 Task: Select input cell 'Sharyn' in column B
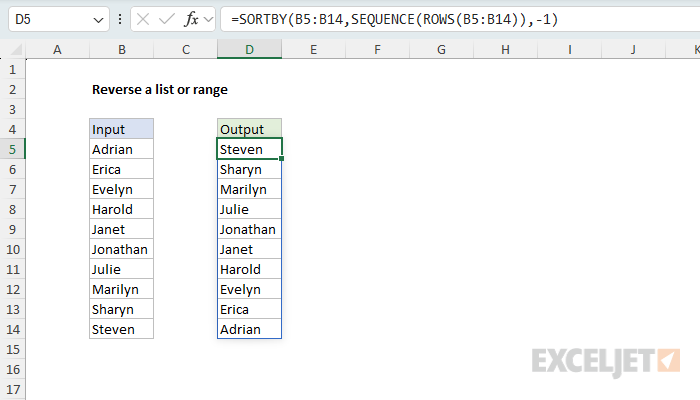point(121,309)
